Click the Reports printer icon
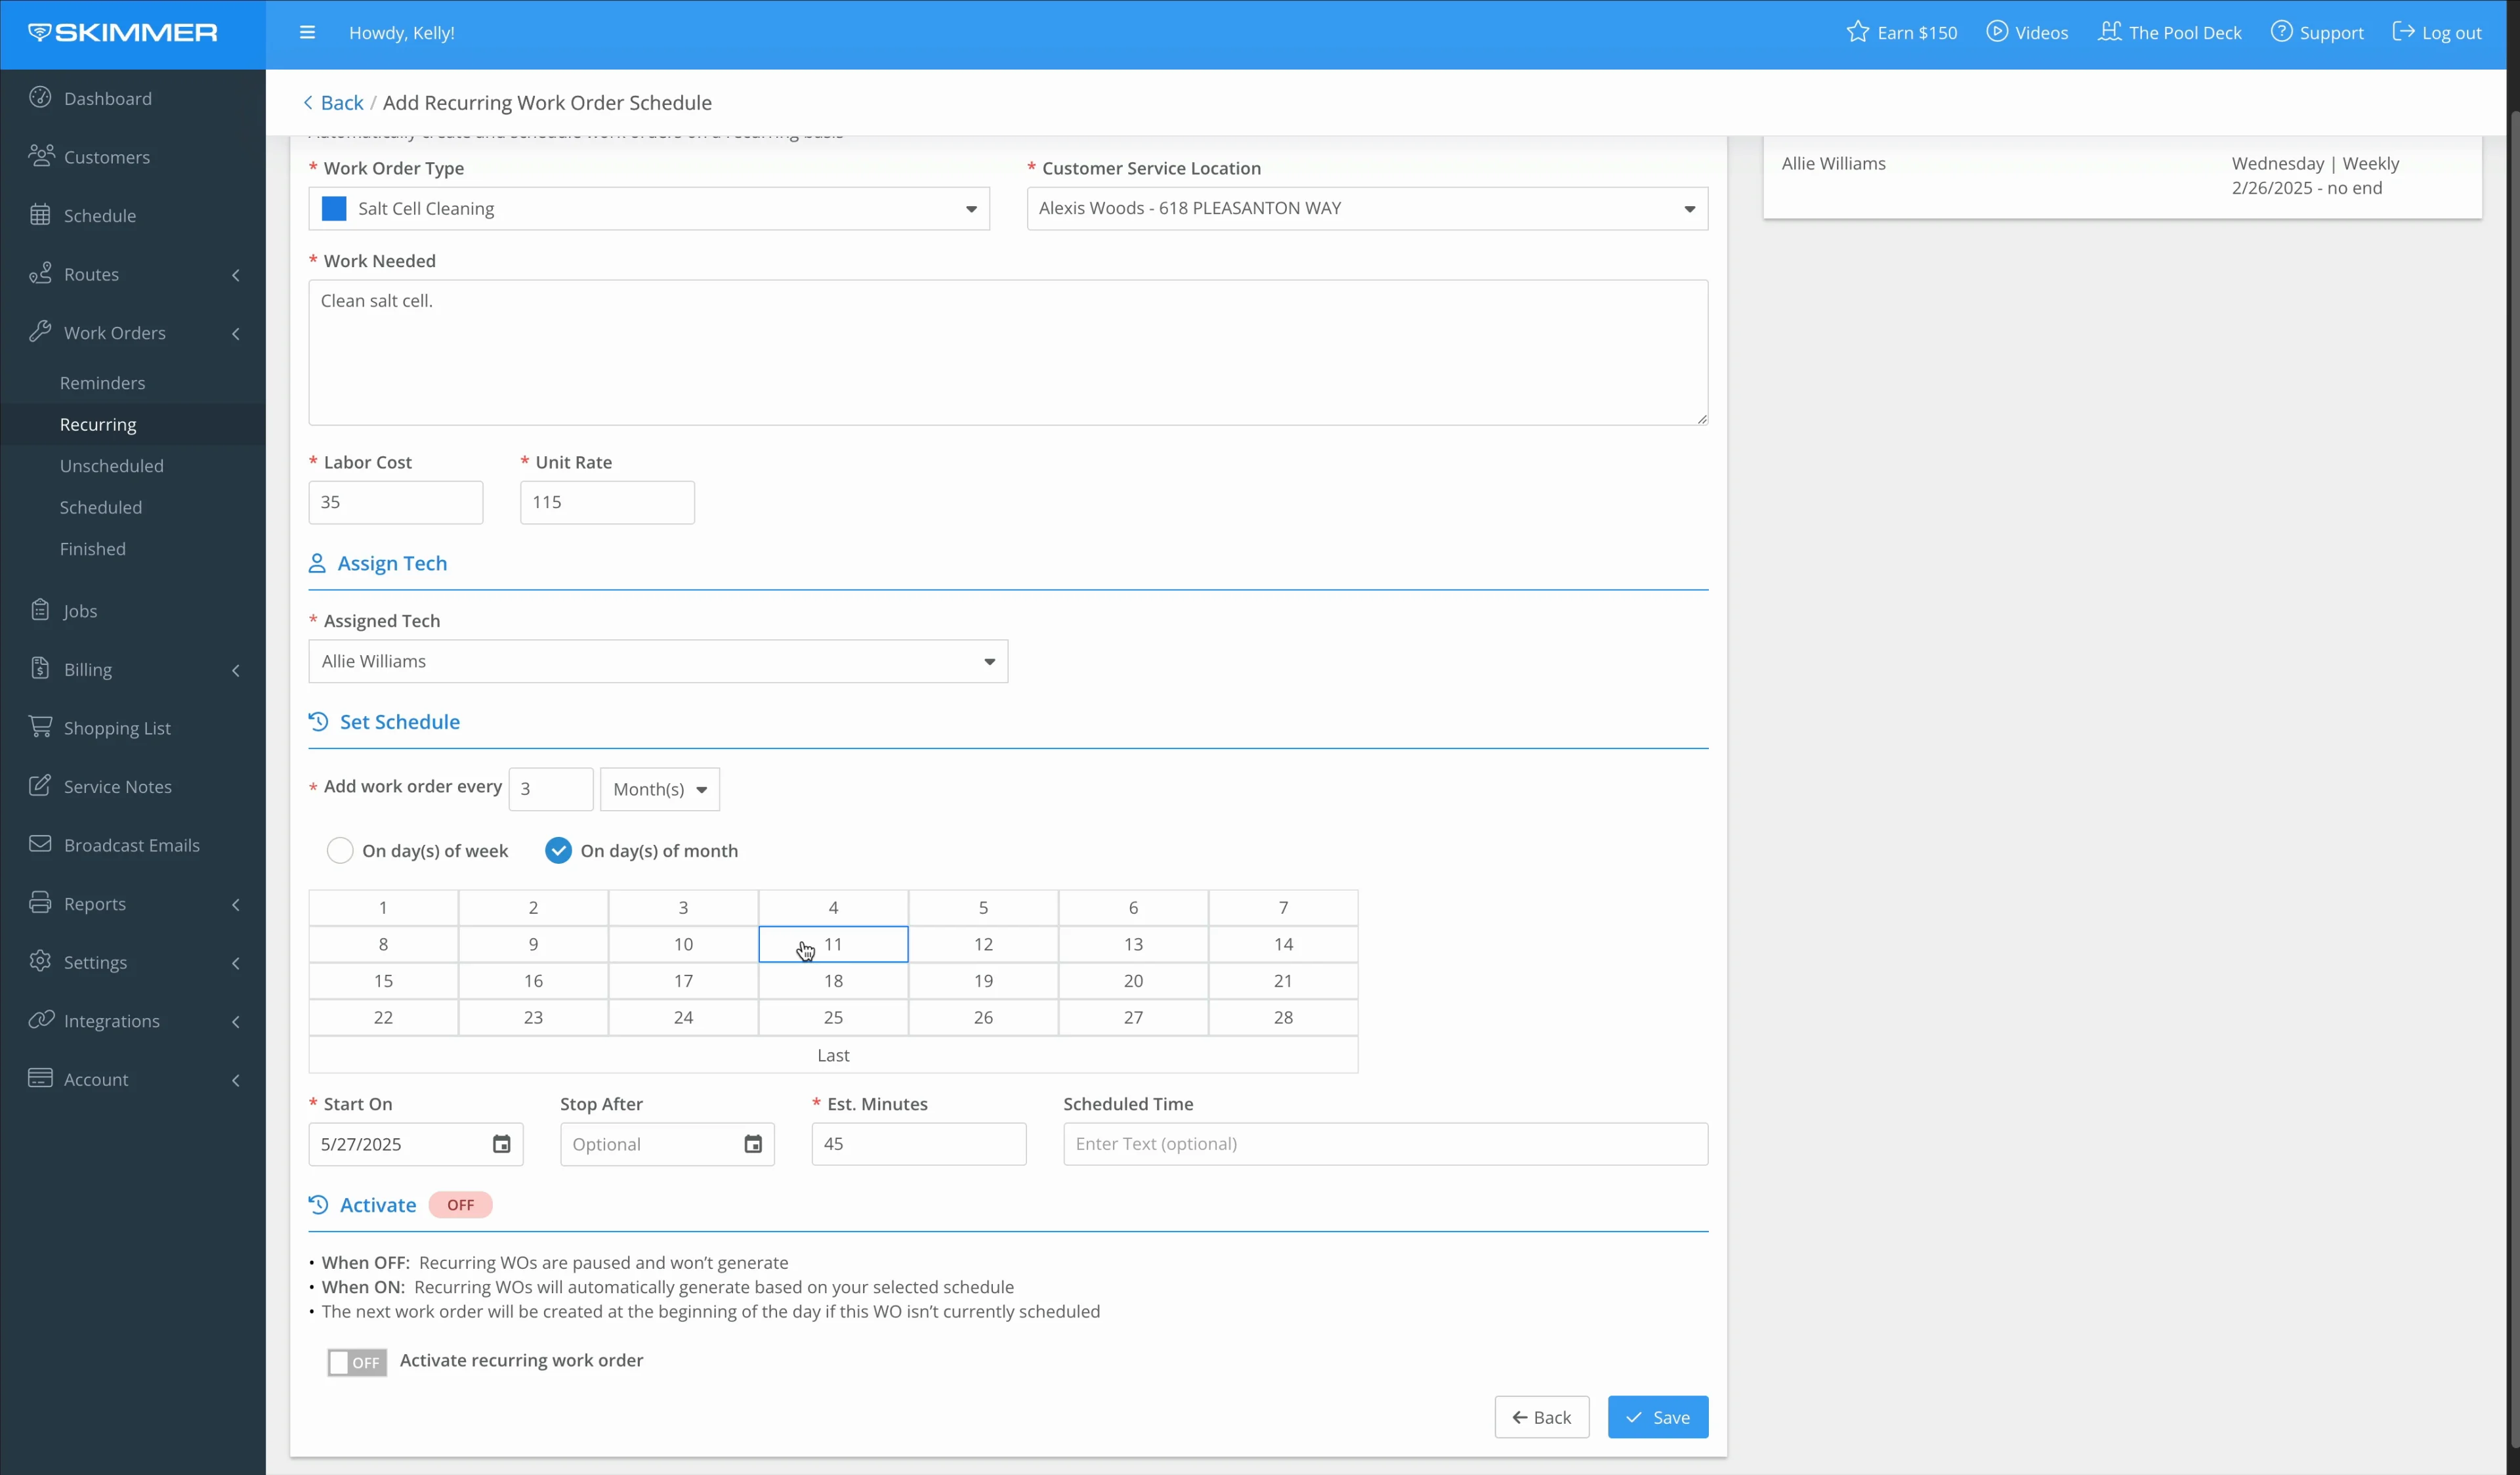 (40, 902)
